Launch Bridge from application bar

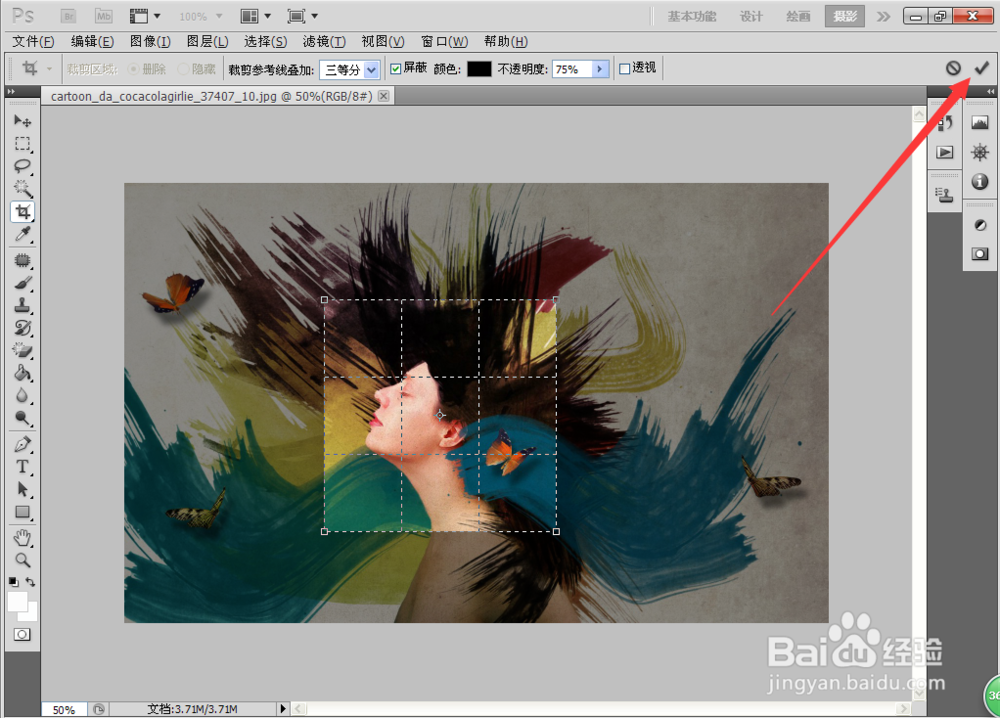coord(68,16)
